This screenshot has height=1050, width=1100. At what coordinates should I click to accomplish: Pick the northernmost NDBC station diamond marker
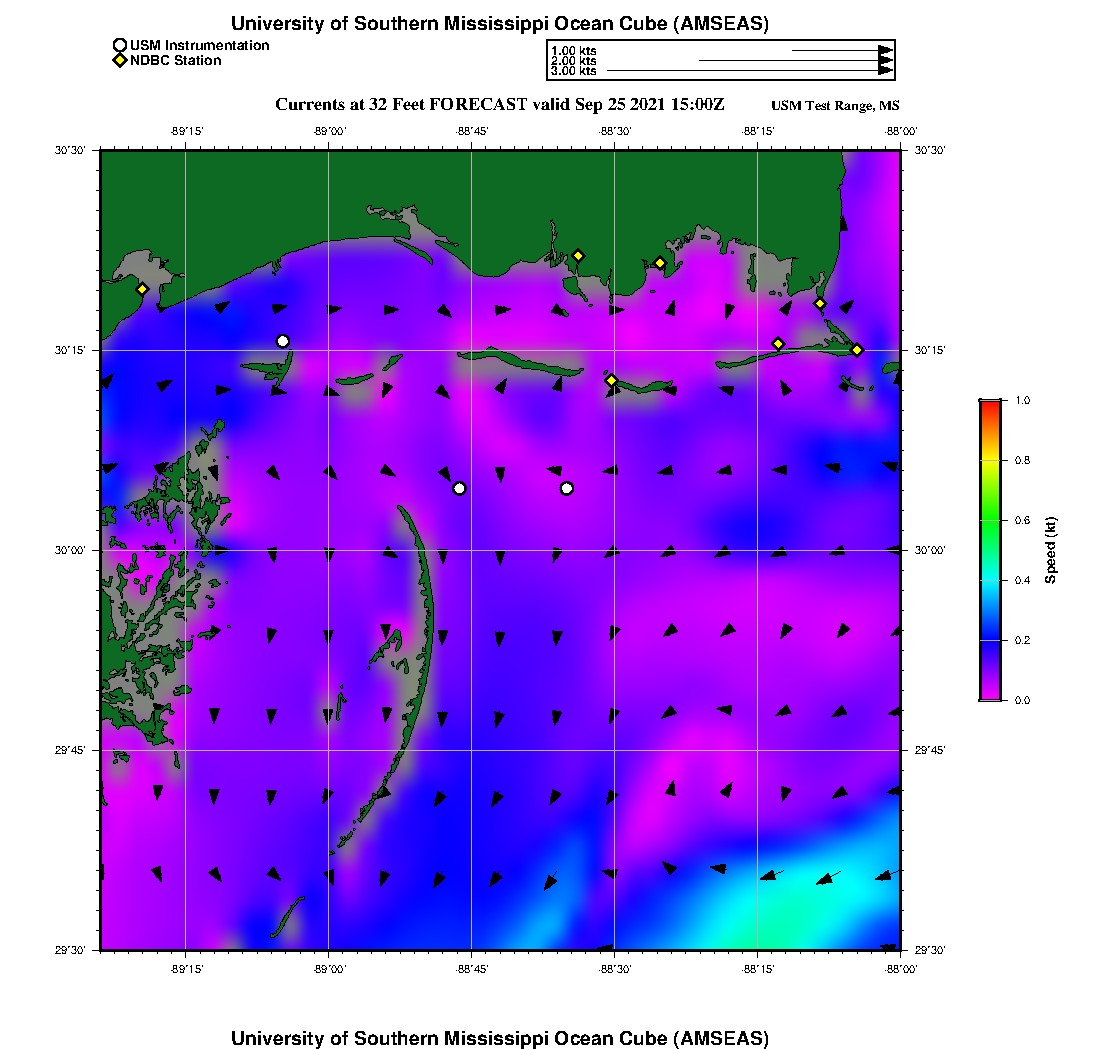[578, 255]
